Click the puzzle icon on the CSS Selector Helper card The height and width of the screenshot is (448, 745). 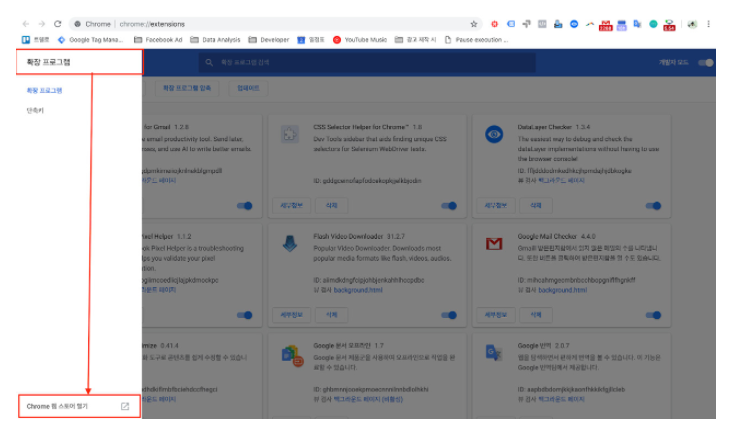tap(290, 134)
